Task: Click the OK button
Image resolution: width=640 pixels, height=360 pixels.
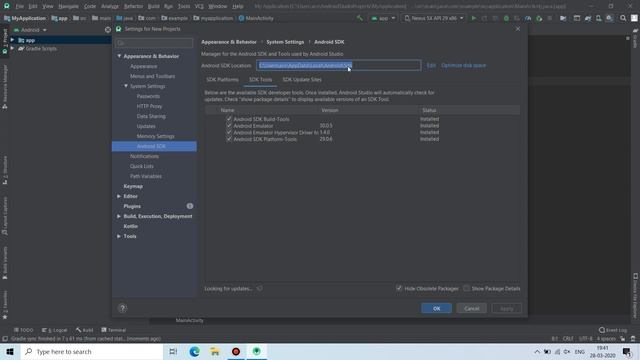Action: point(436,308)
